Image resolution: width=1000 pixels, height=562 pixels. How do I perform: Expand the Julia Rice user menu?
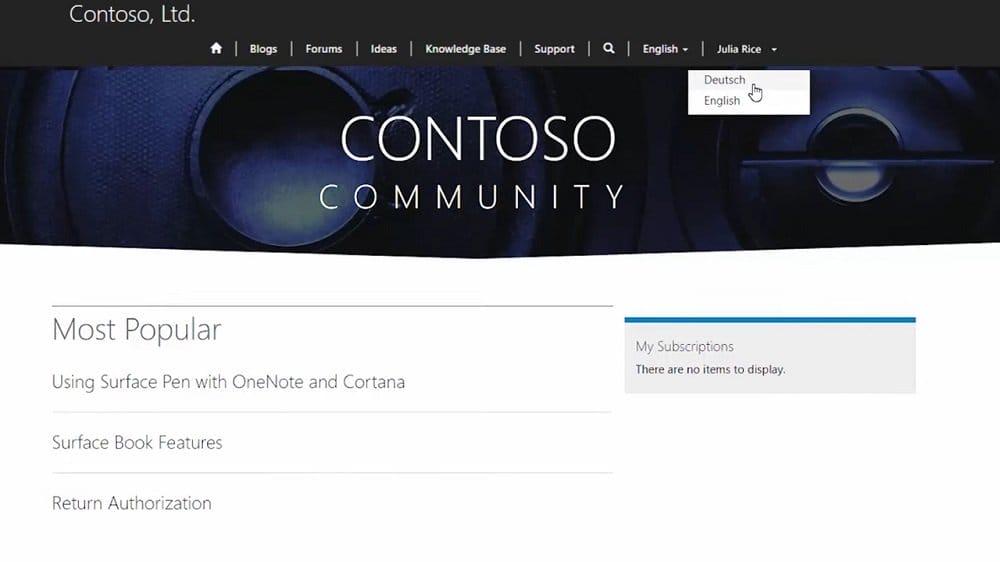pos(746,49)
